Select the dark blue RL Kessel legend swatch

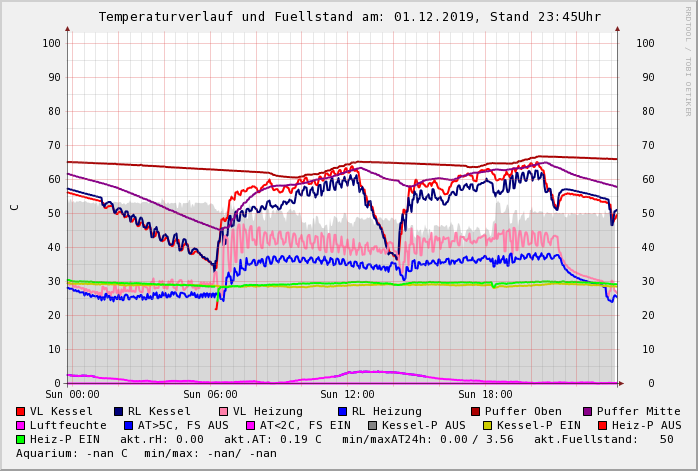(119, 411)
